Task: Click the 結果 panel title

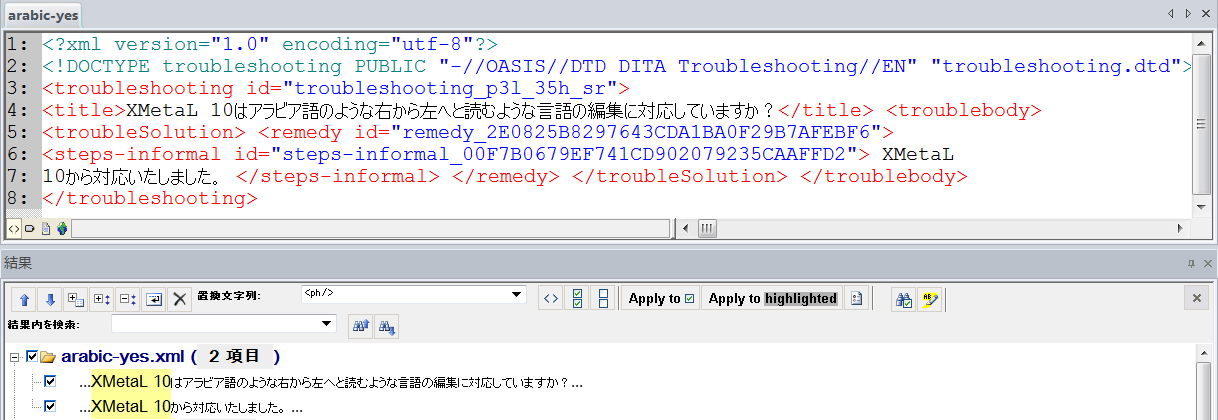Action: tap(19, 263)
